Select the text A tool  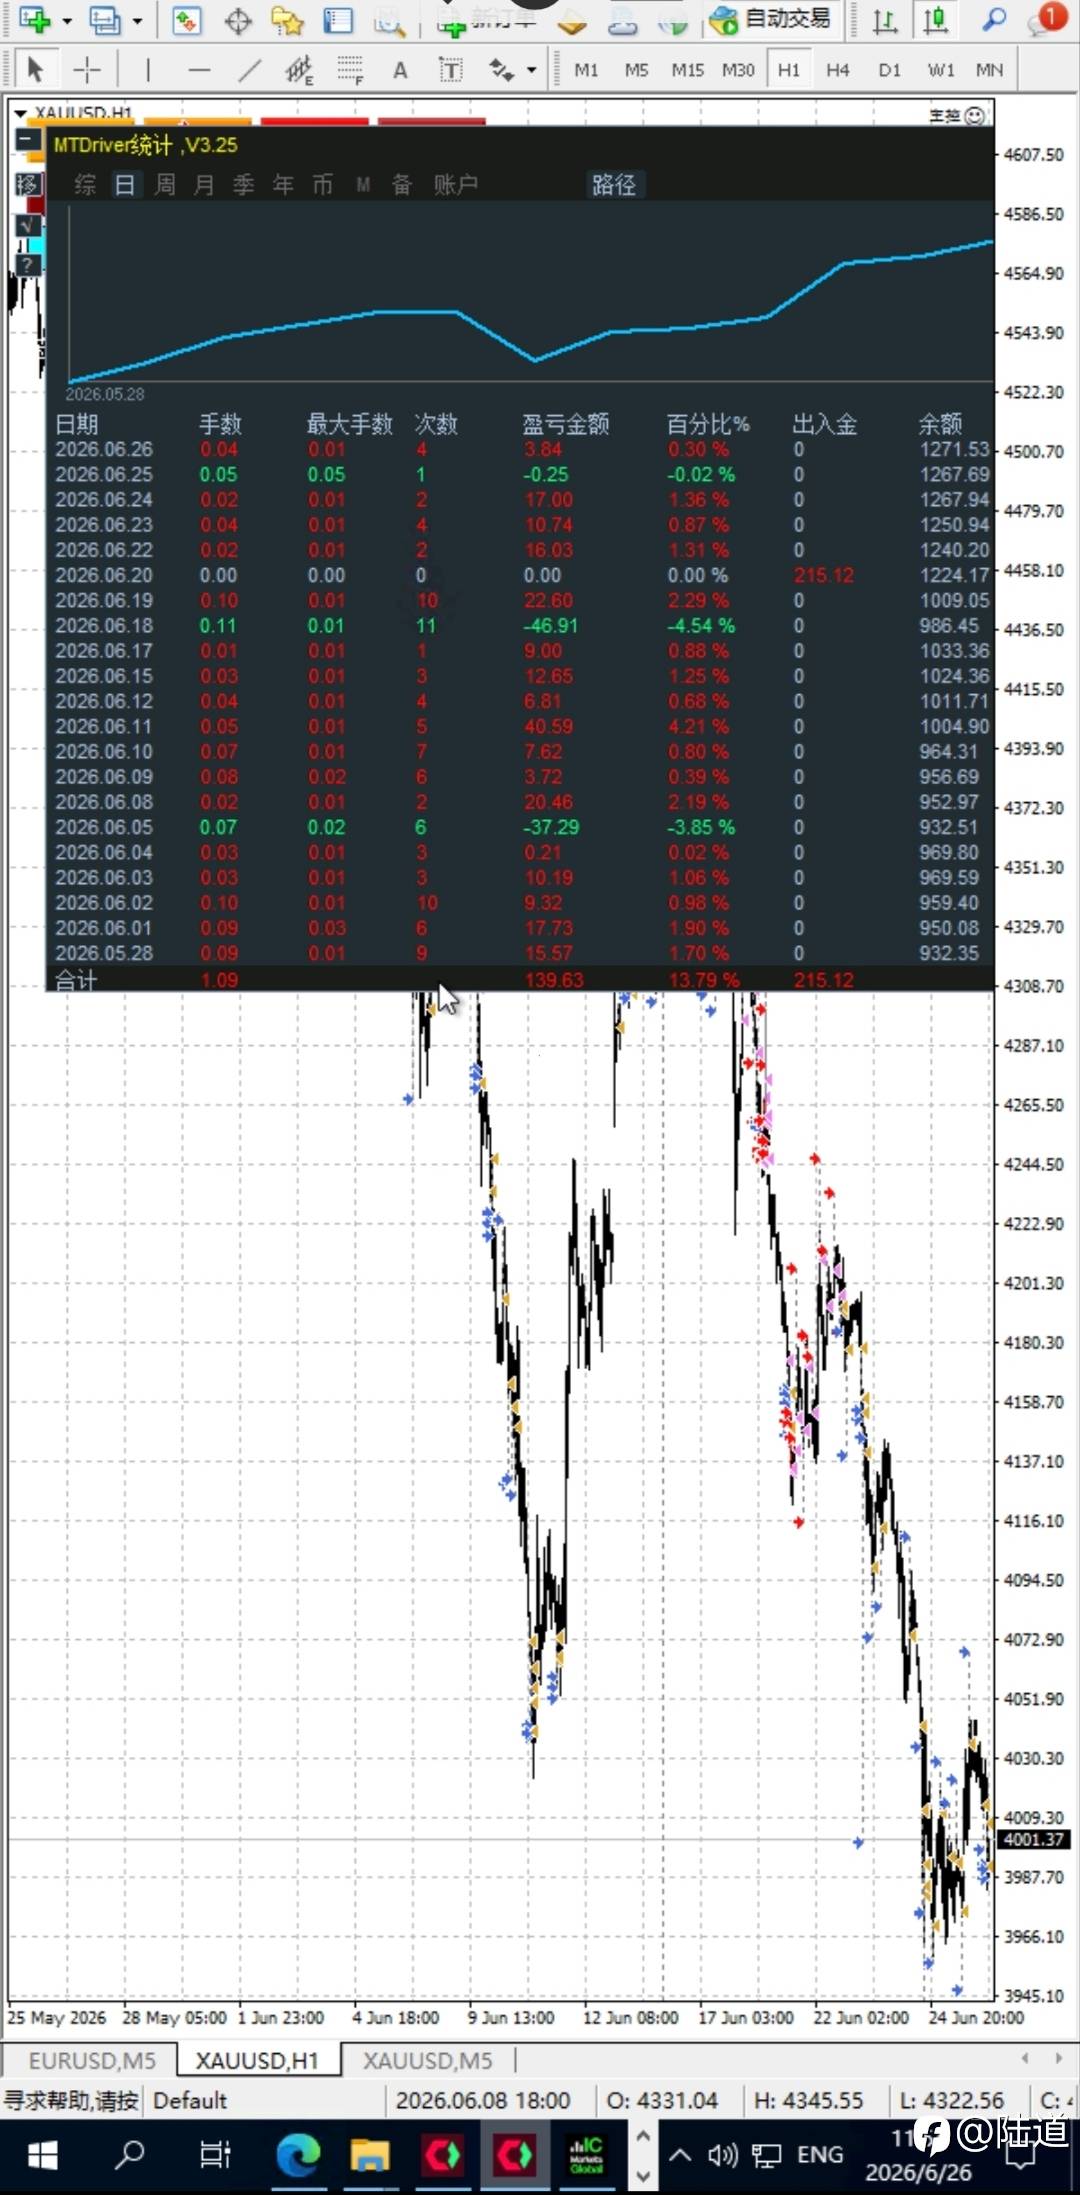tap(400, 70)
